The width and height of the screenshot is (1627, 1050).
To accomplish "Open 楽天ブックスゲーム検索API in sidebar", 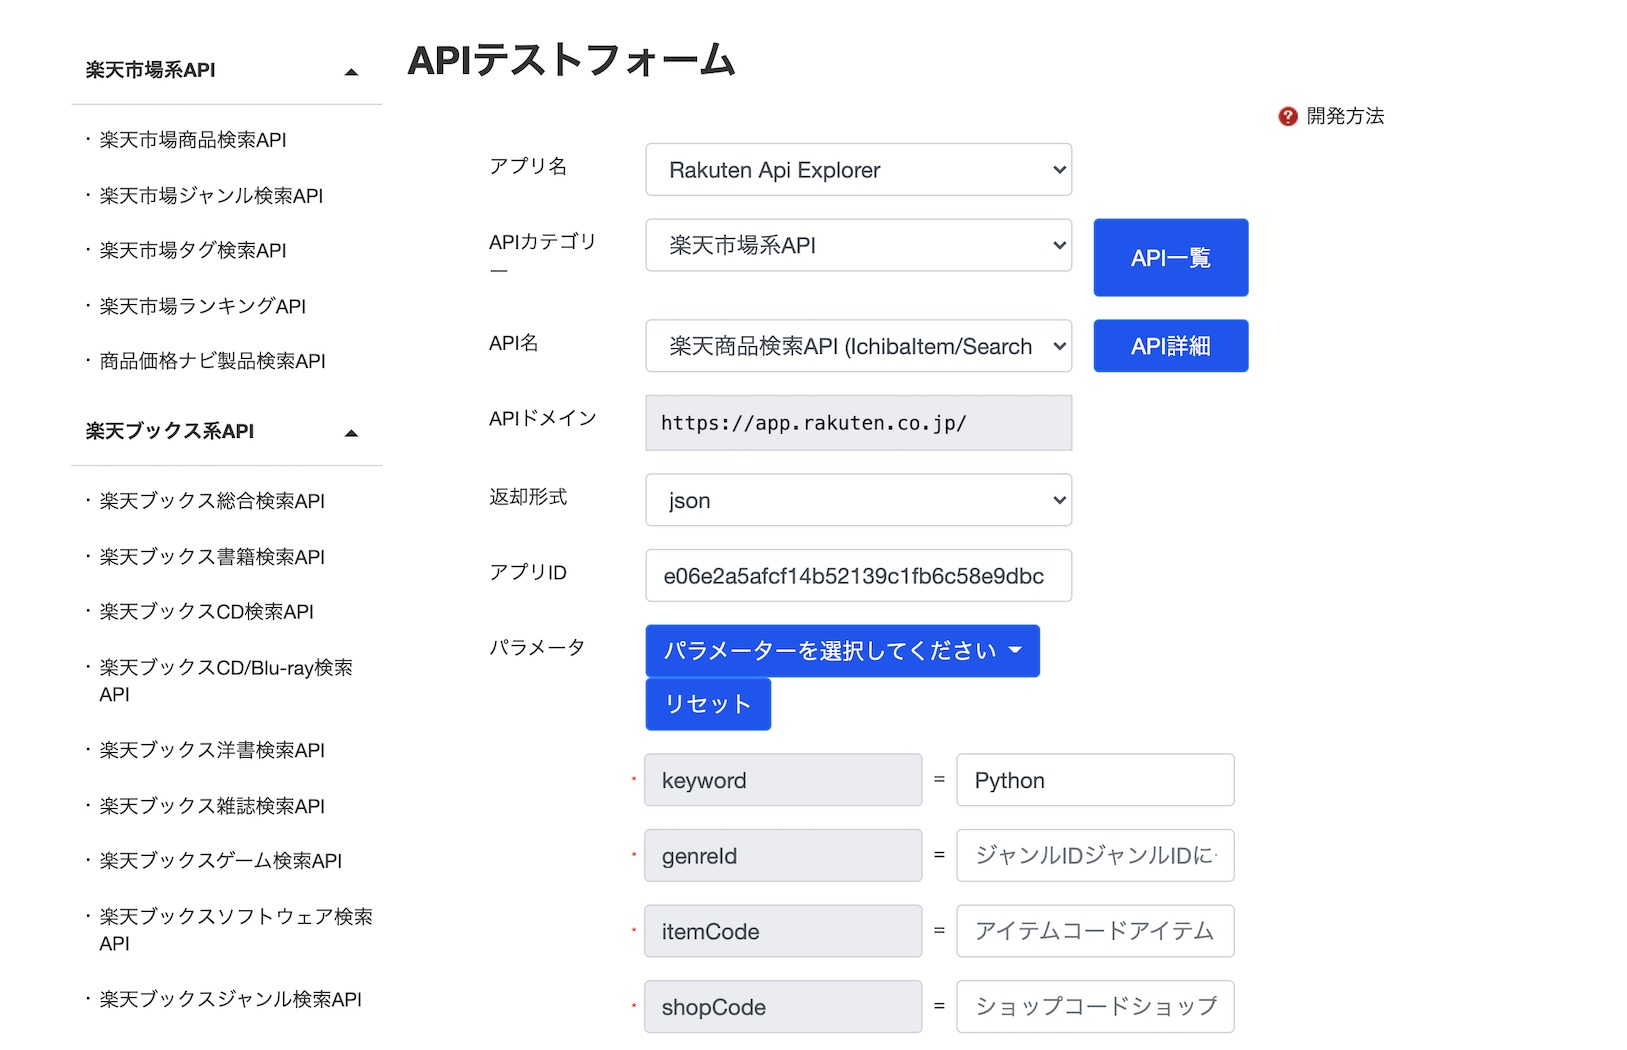I will coord(220,861).
